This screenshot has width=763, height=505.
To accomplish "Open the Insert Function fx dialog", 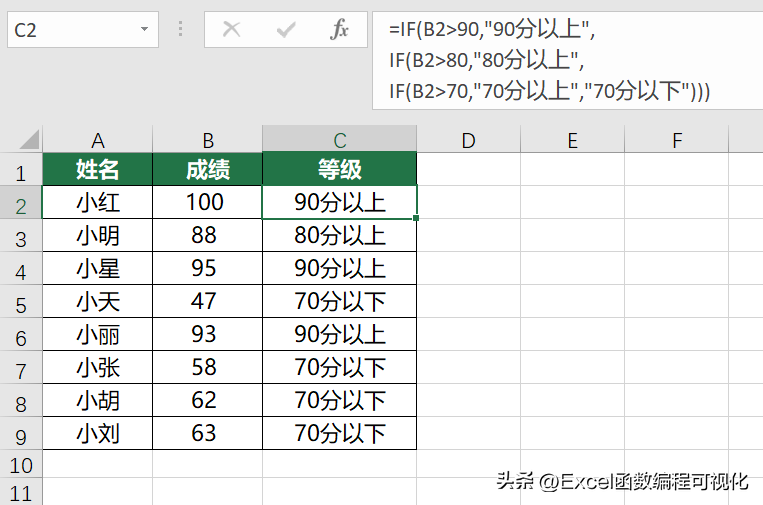I will pos(339,29).
